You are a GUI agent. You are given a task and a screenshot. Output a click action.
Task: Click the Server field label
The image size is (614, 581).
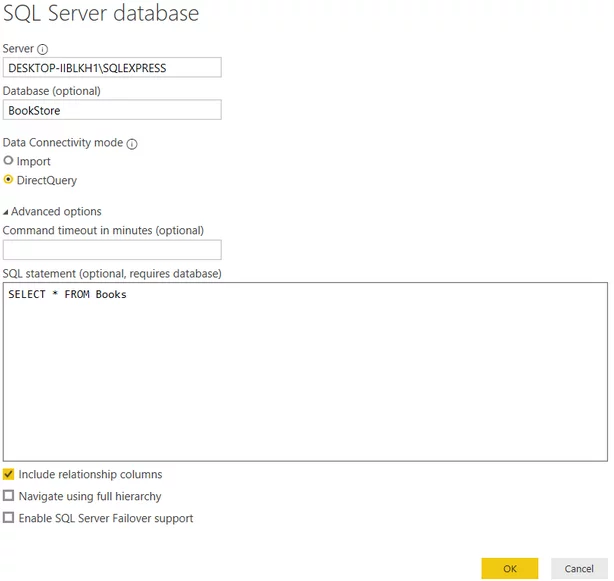(x=19, y=49)
